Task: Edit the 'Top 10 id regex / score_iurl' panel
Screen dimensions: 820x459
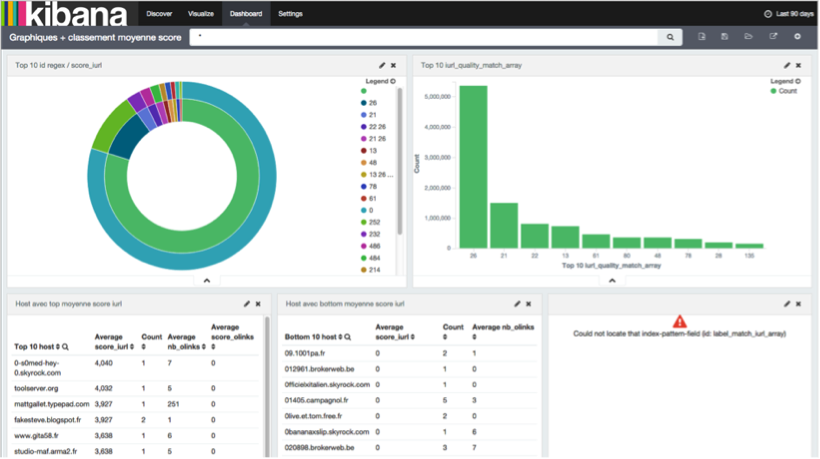Action: 382,65
